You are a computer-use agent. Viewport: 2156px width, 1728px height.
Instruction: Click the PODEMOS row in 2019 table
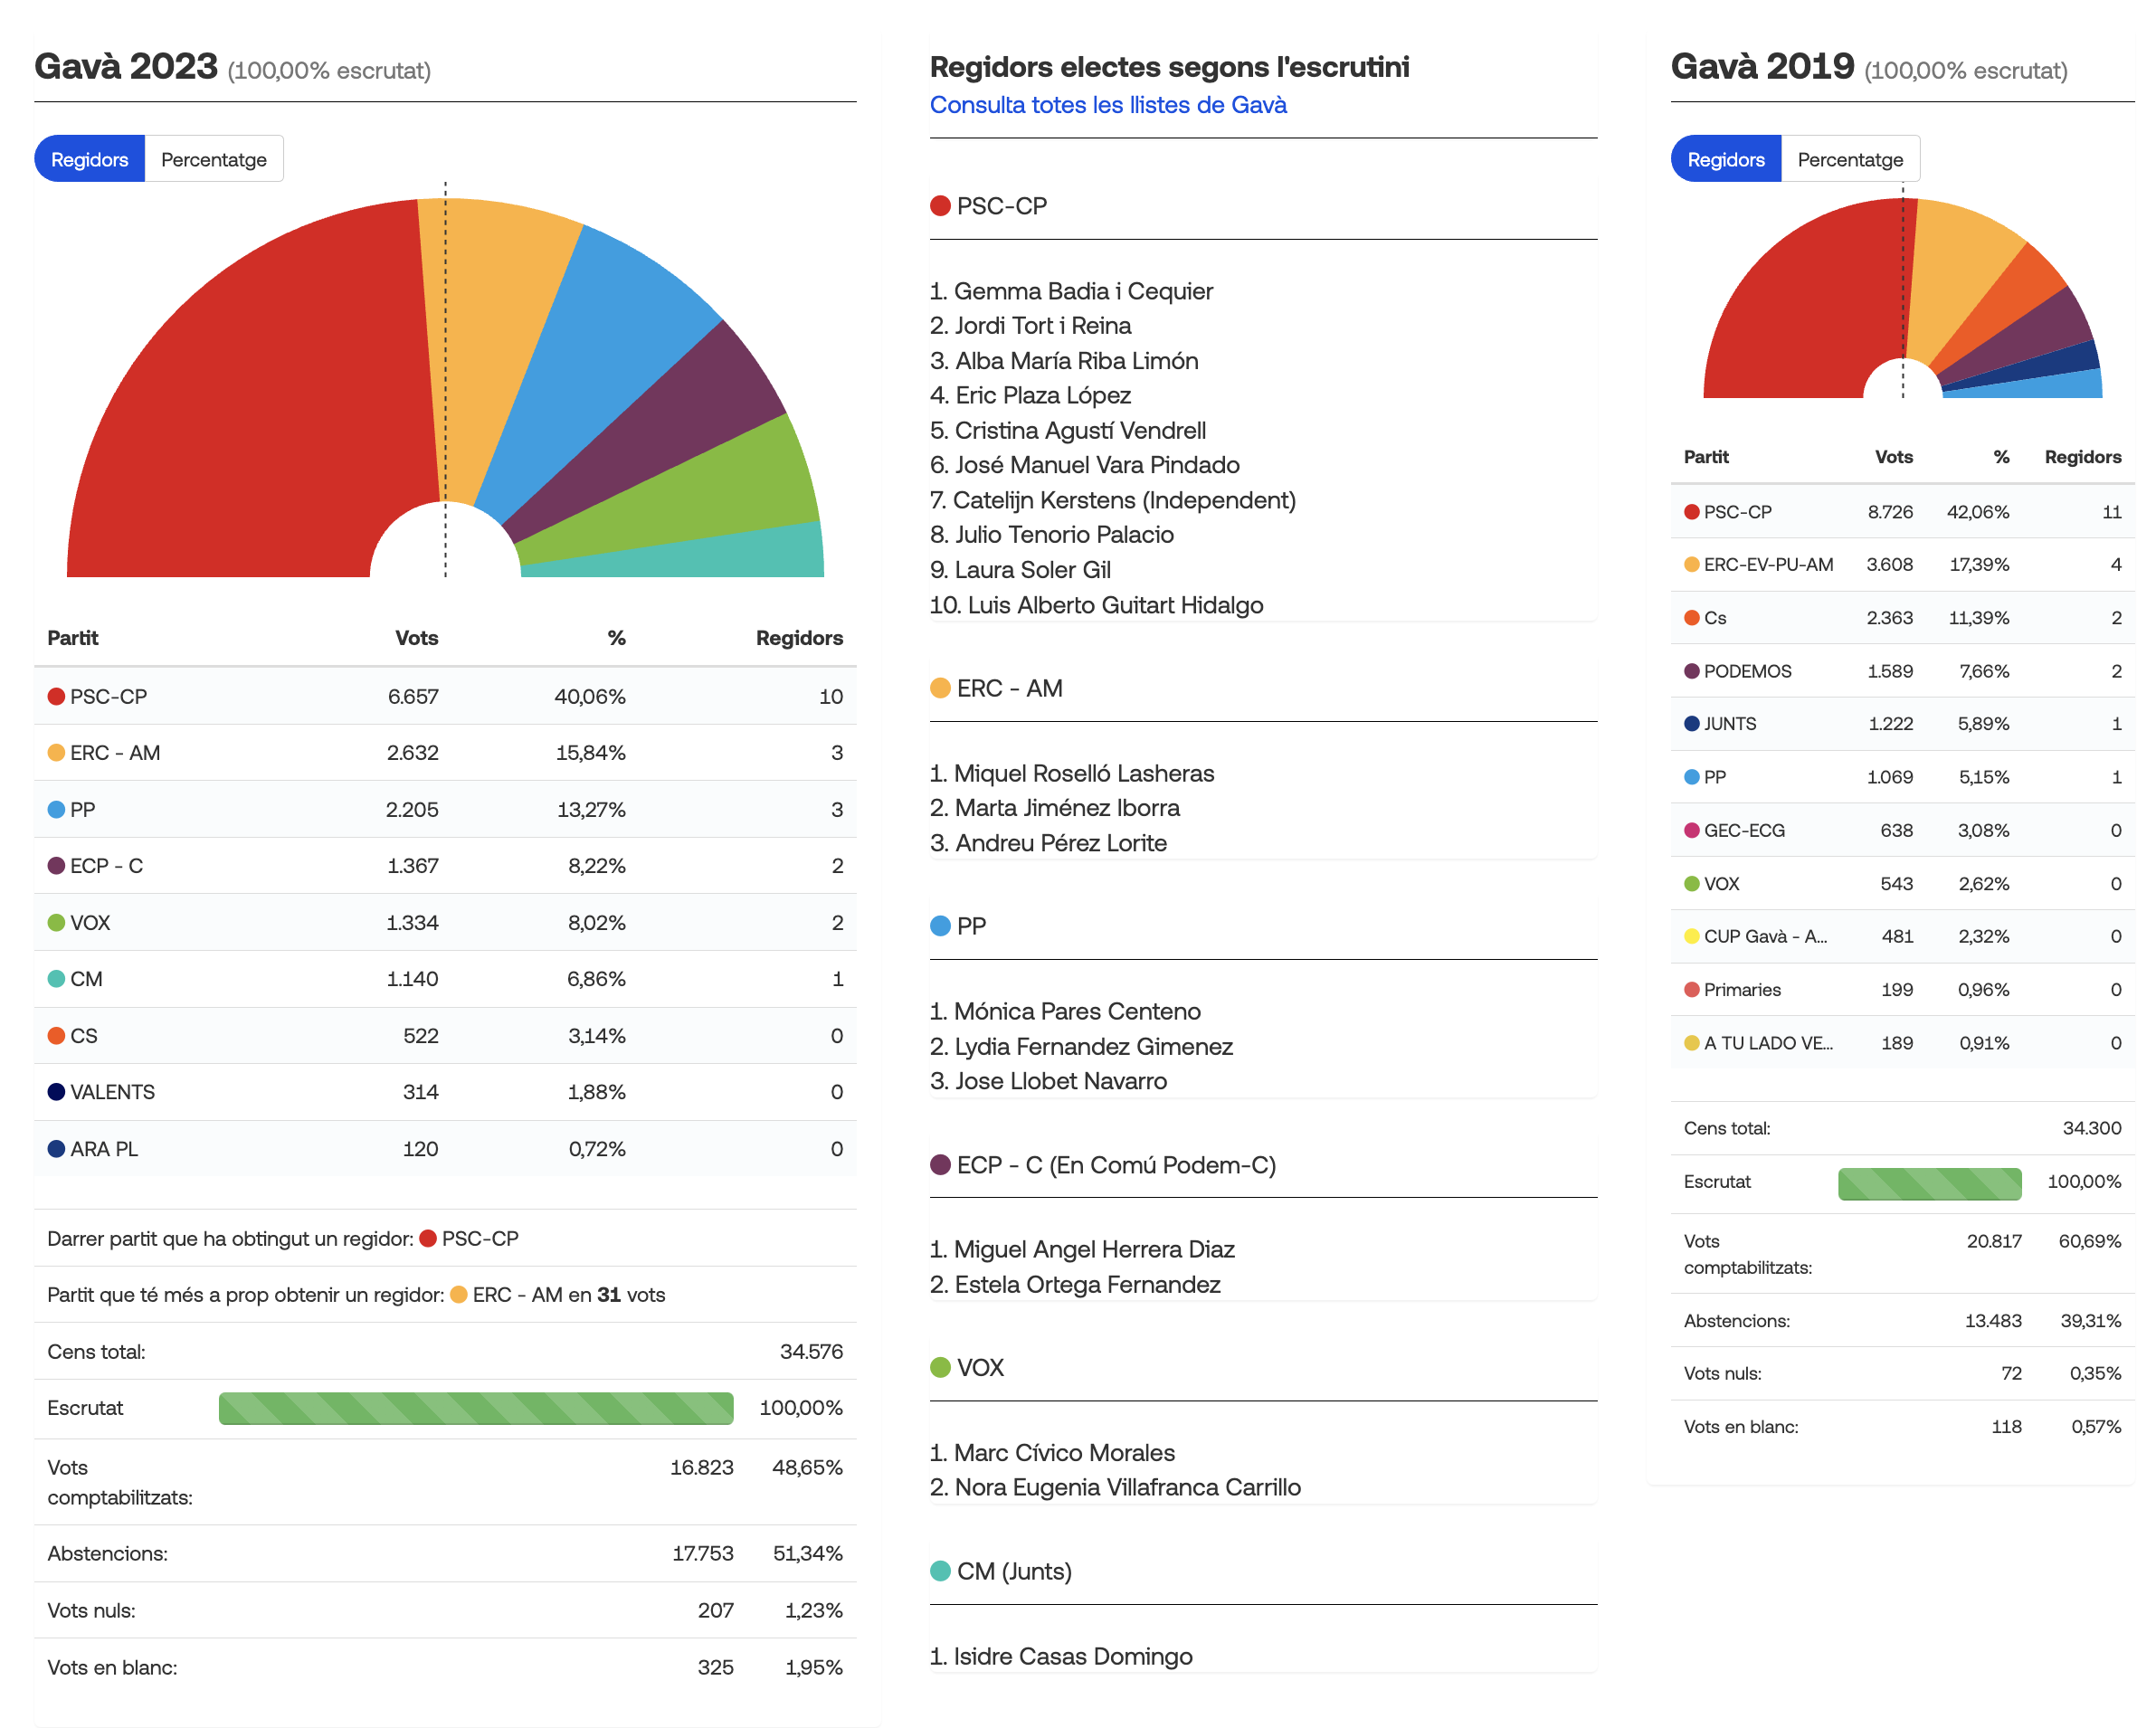point(1903,671)
